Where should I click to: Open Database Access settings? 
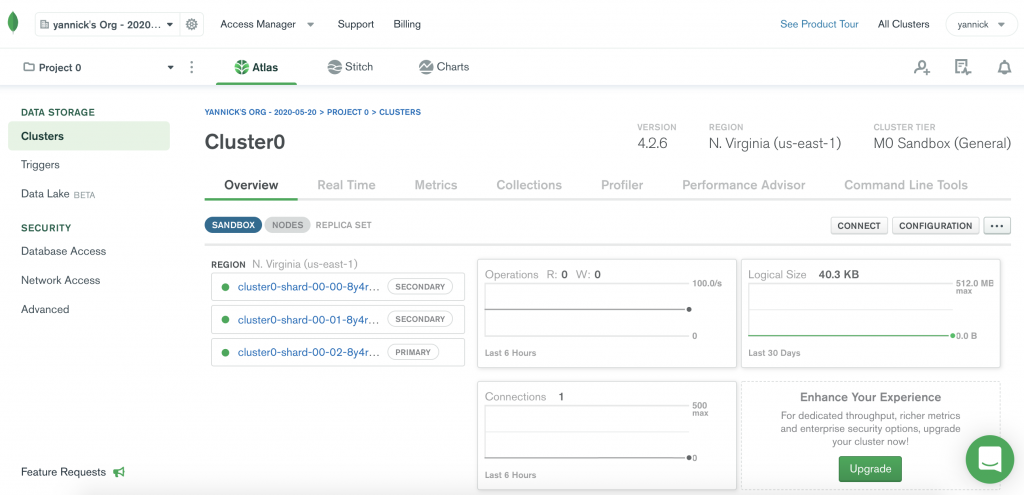pyautogui.click(x=63, y=251)
